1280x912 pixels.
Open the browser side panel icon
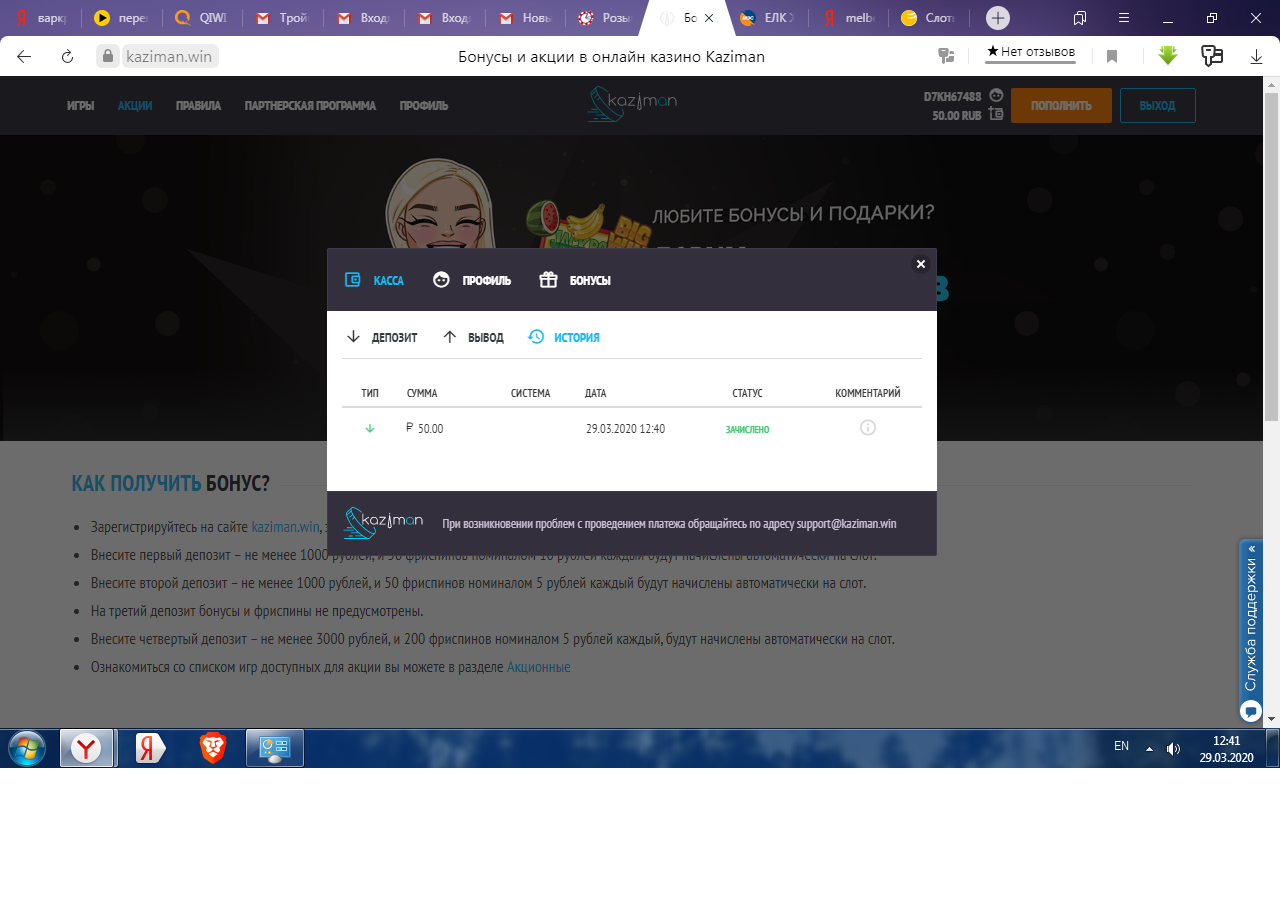tap(1080, 18)
